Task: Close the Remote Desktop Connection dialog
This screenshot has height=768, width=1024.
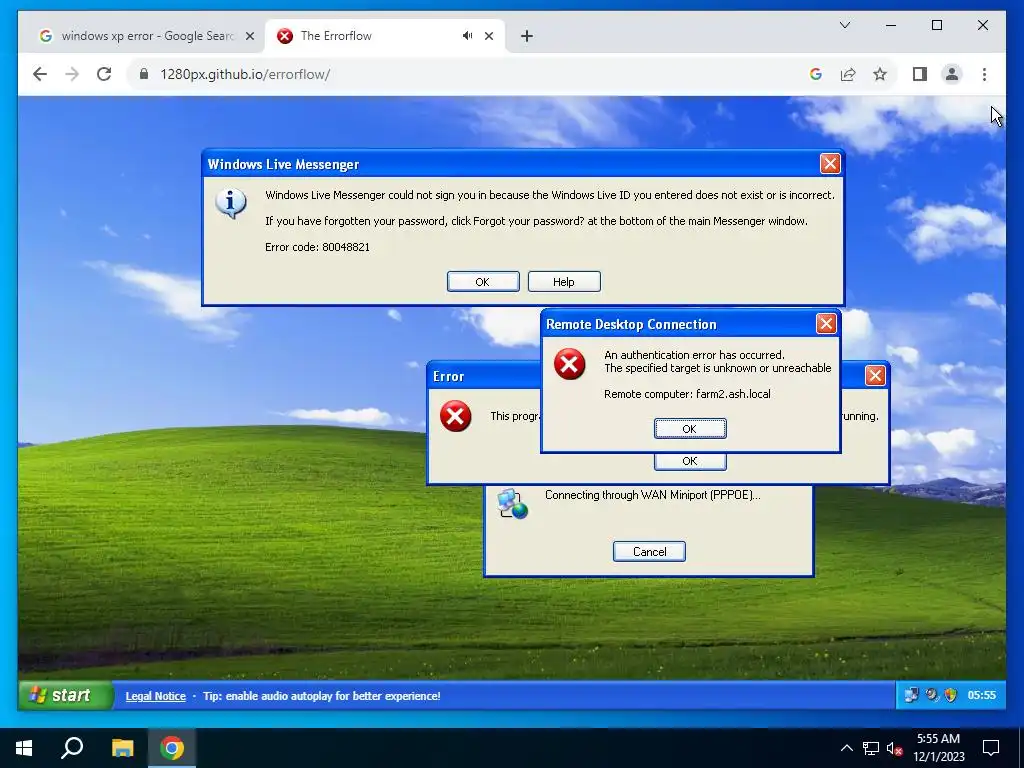Action: pos(826,323)
